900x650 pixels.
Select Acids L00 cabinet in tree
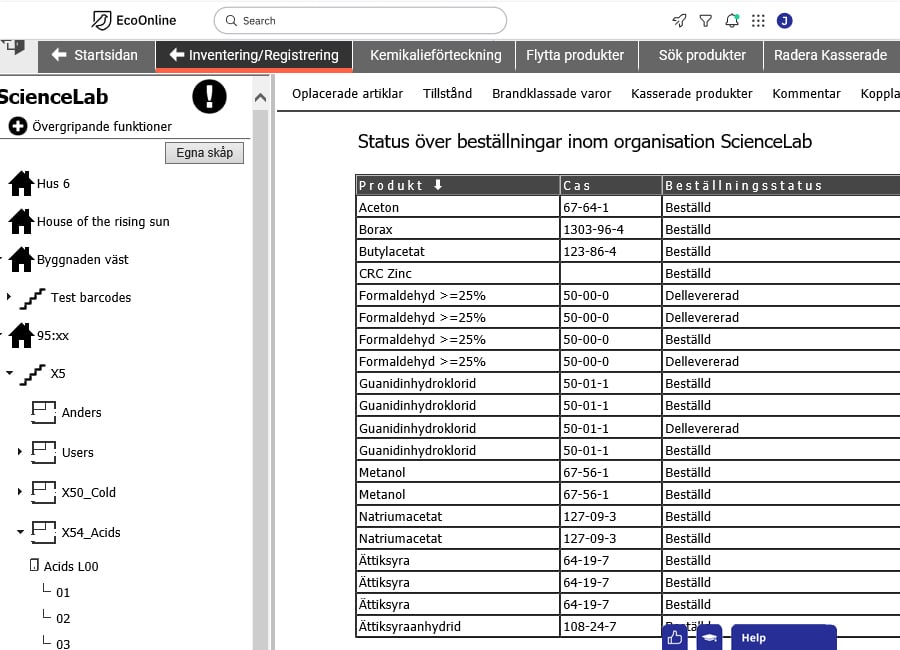pyautogui.click(x=64, y=566)
